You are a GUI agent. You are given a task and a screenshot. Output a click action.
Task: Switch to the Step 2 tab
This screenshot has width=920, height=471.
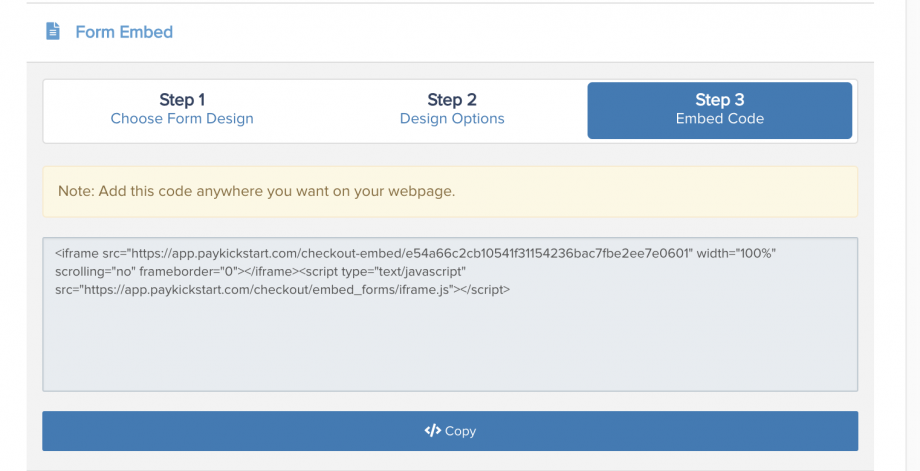point(452,110)
